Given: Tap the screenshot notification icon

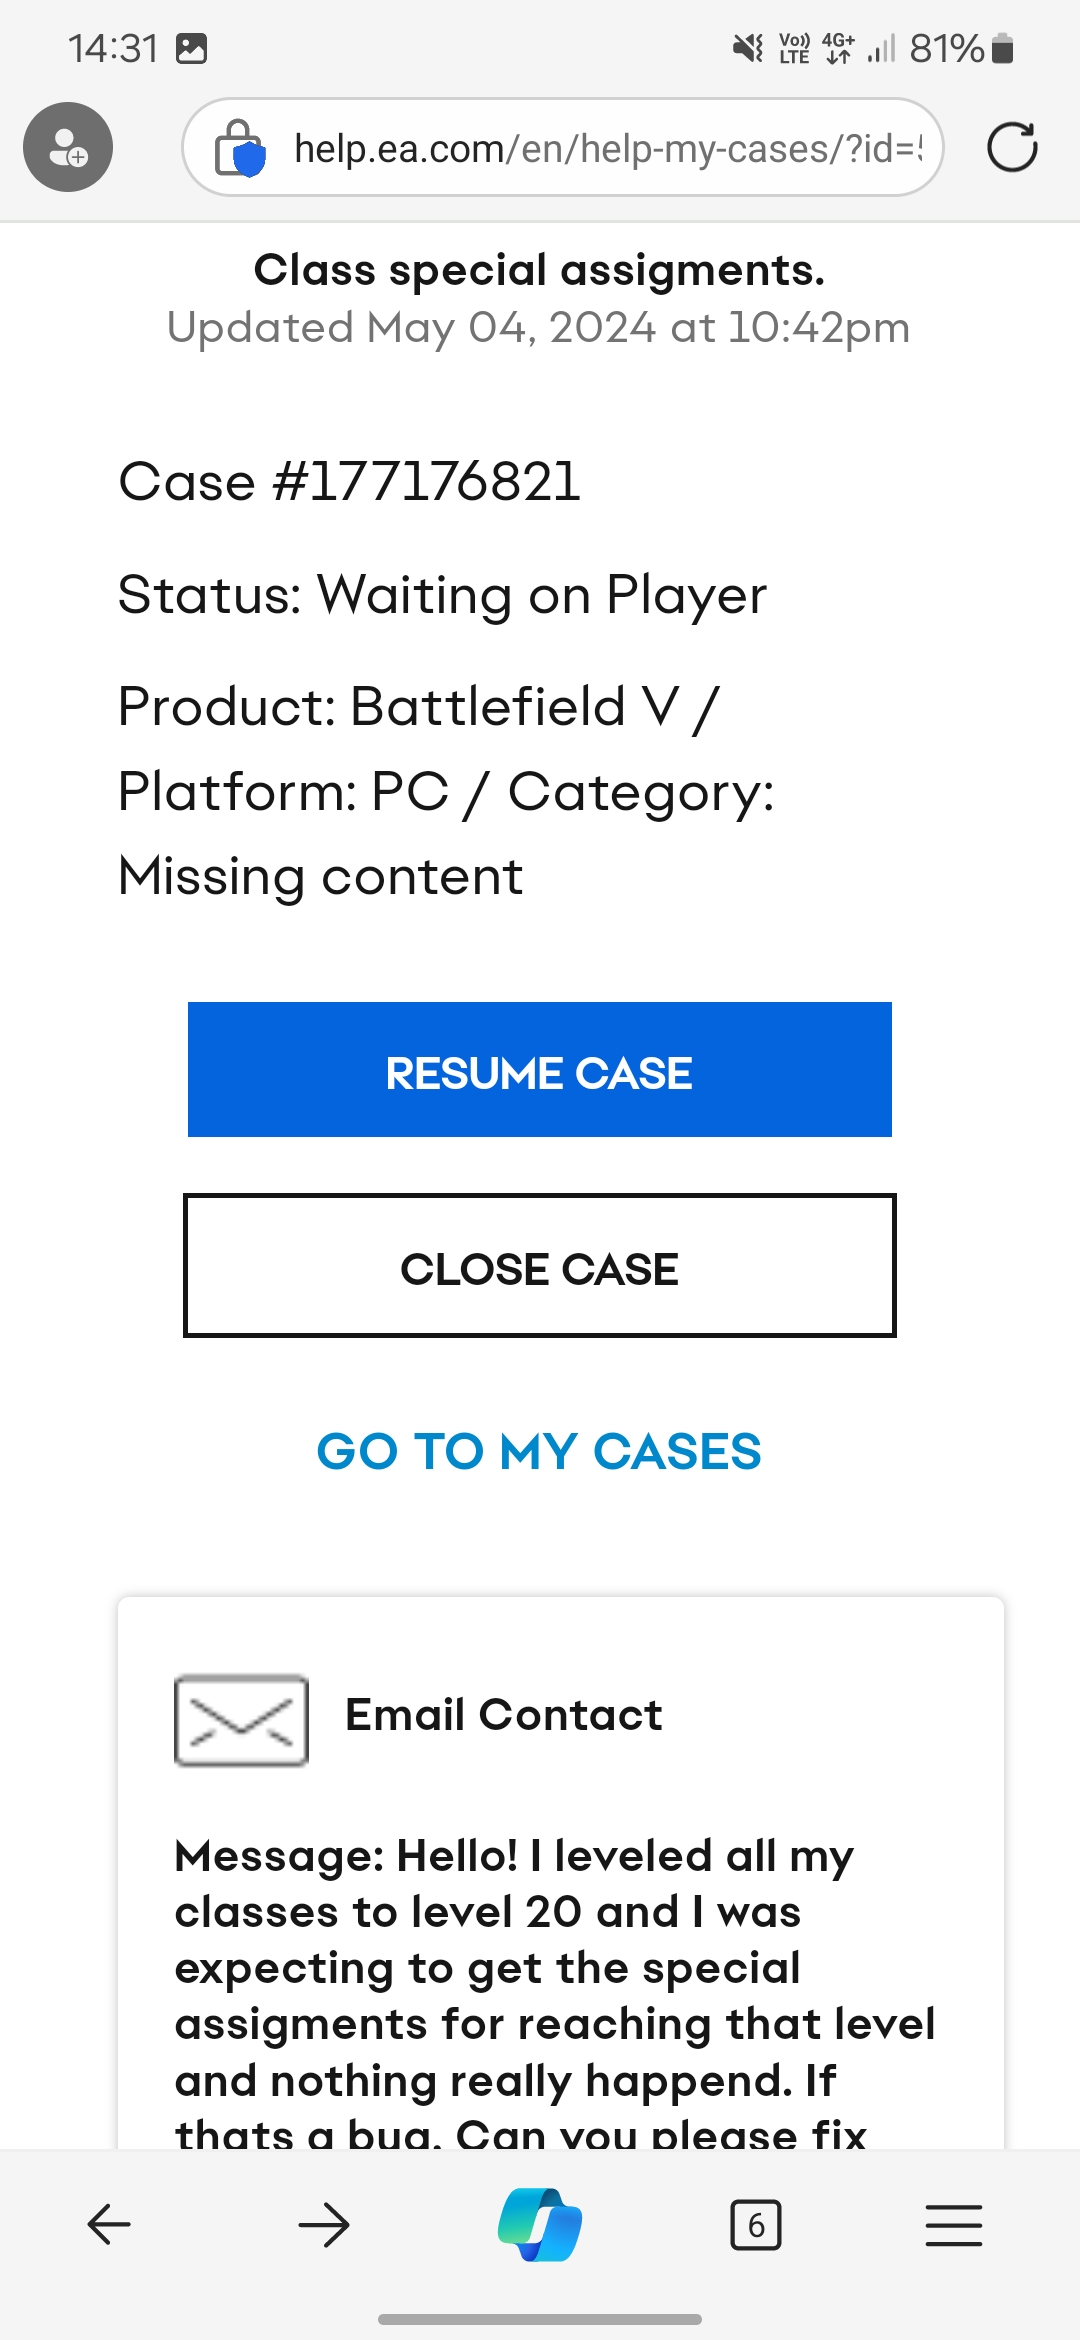Looking at the screenshot, I should tap(191, 48).
